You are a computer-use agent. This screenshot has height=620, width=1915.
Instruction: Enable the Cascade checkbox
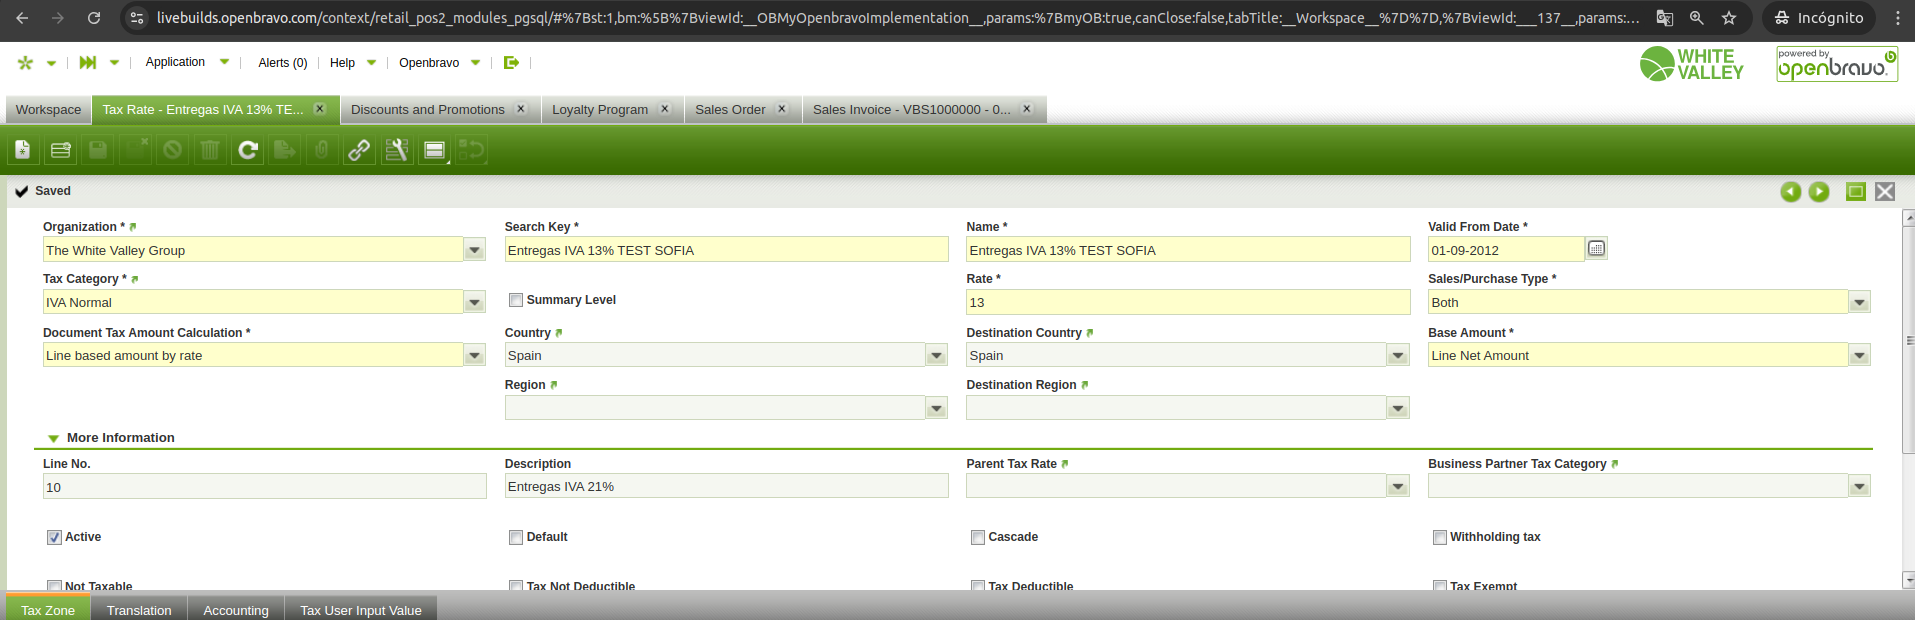[x=978, y=537]
